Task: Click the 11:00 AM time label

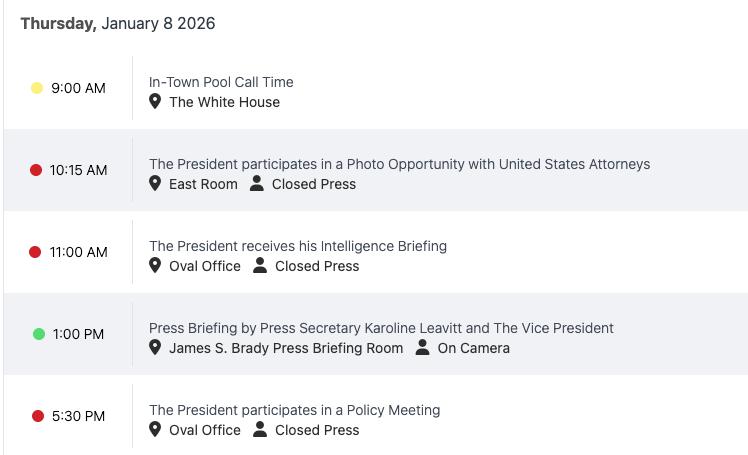Action: [x=79, y=252]
